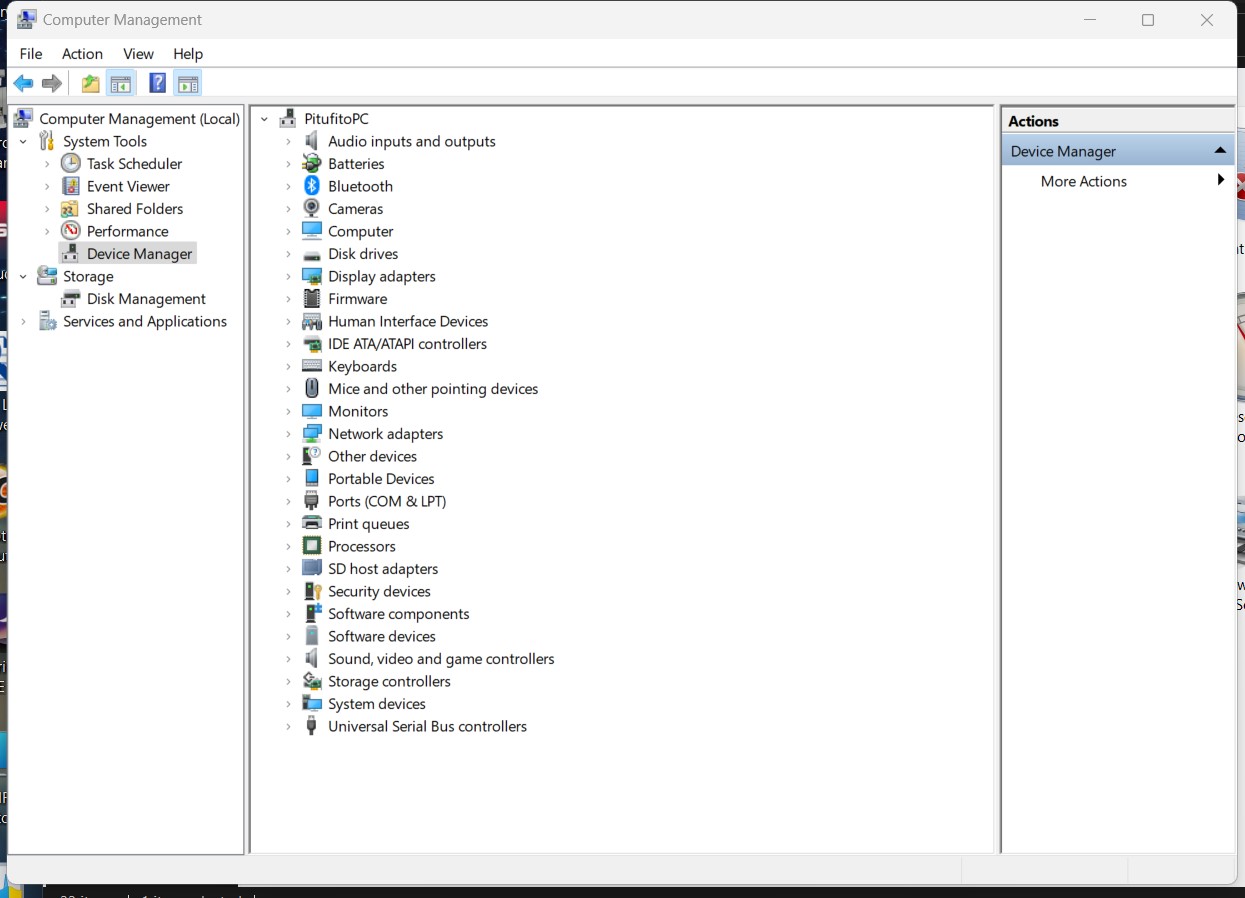Click the Disk drives icon
This screenshot has height=898, width=1245.
pos(312,254)
